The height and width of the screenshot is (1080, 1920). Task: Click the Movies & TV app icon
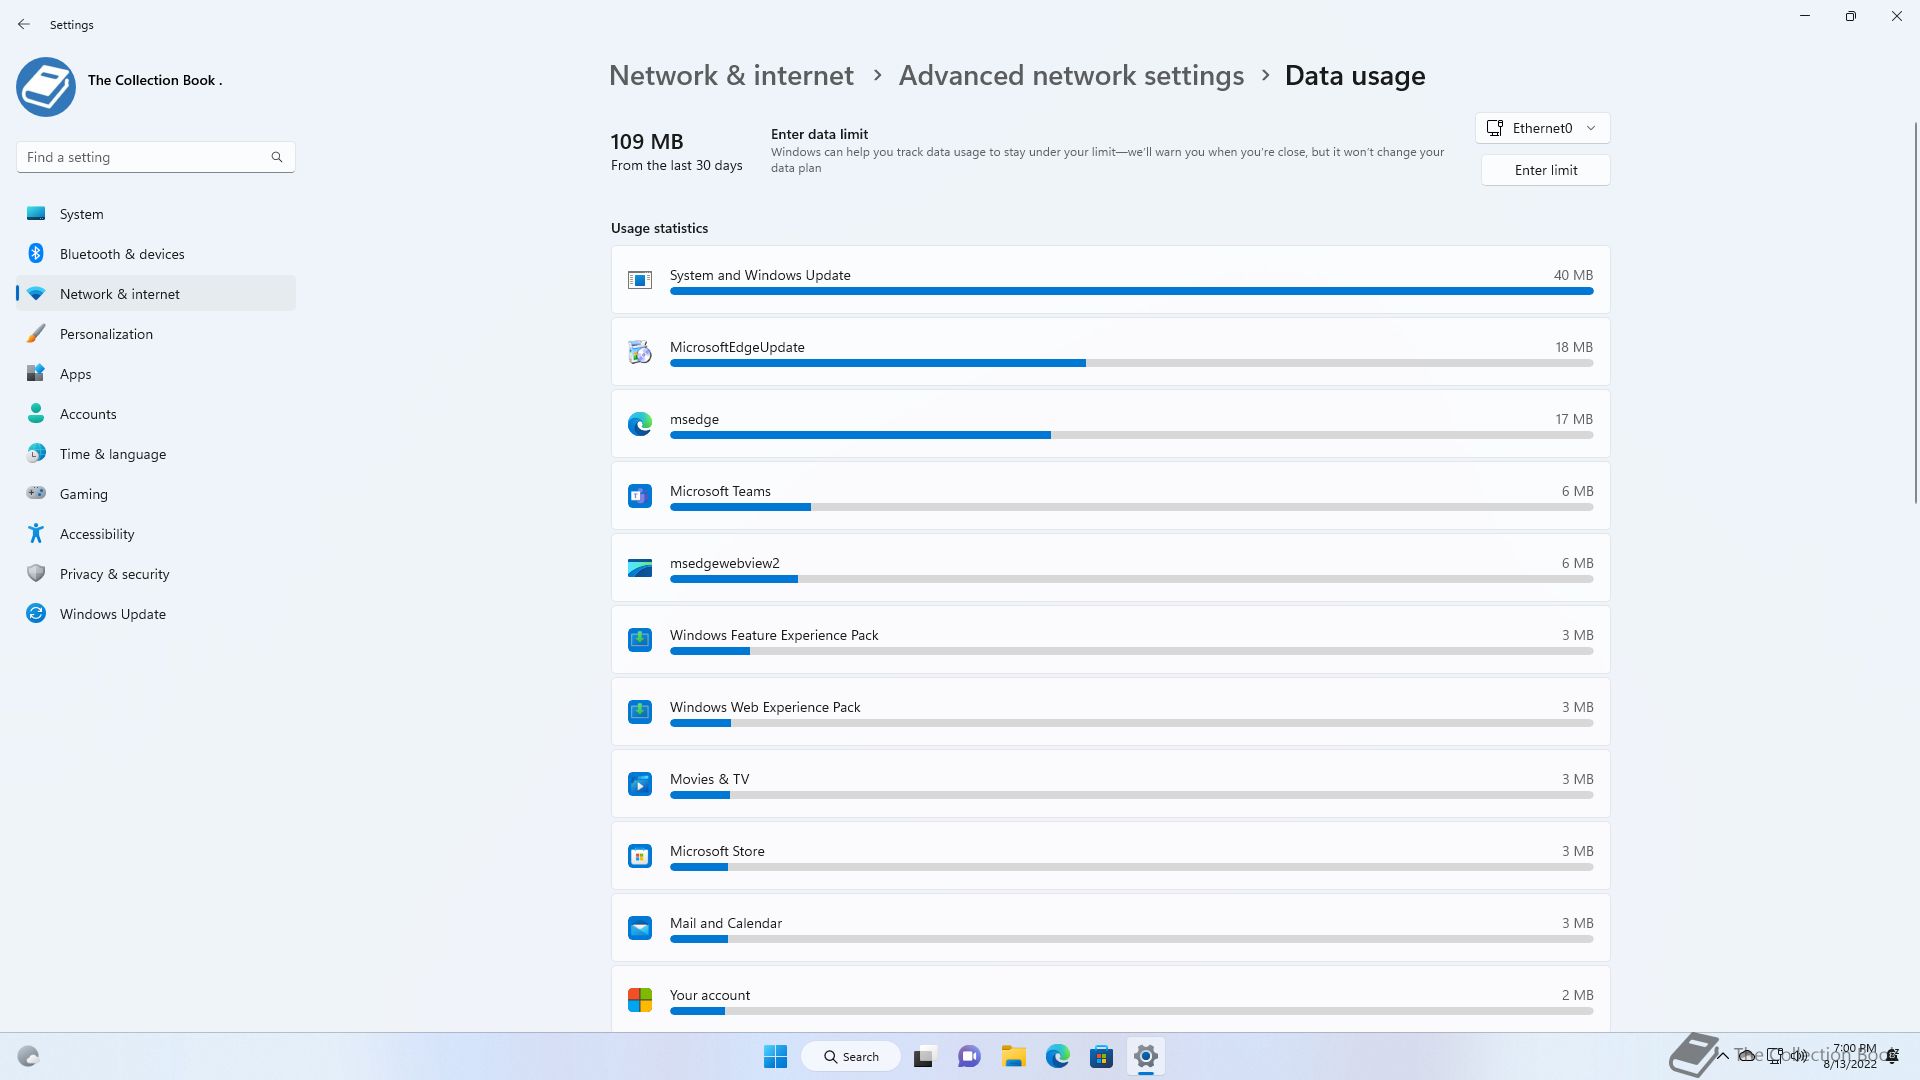640,784
